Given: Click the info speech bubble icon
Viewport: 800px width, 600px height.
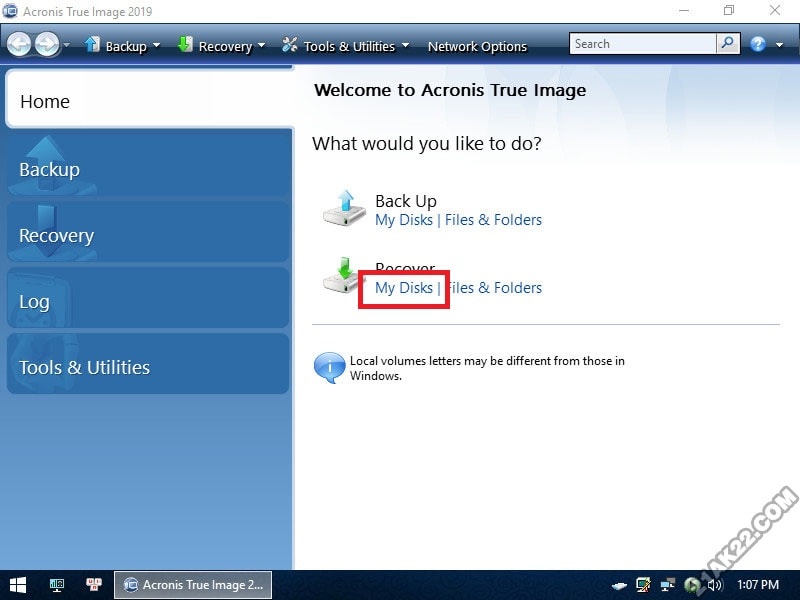Looking at the screenshot, I should 329,367.
